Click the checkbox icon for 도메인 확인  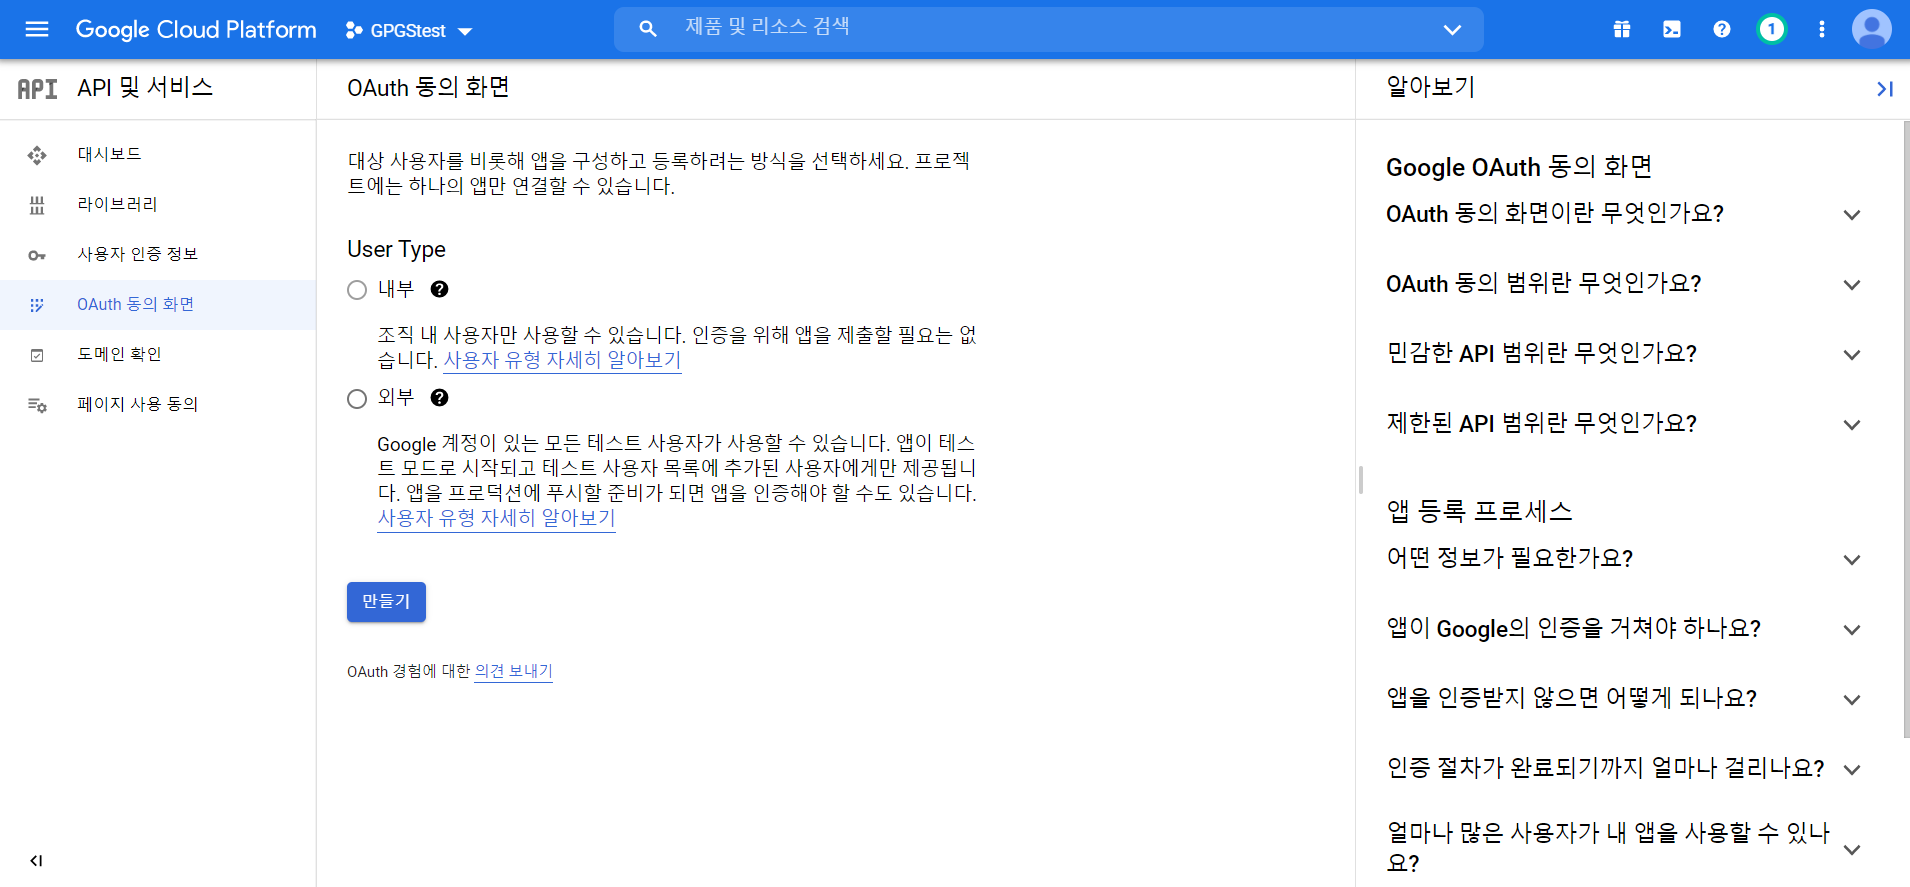coord(37,355)
